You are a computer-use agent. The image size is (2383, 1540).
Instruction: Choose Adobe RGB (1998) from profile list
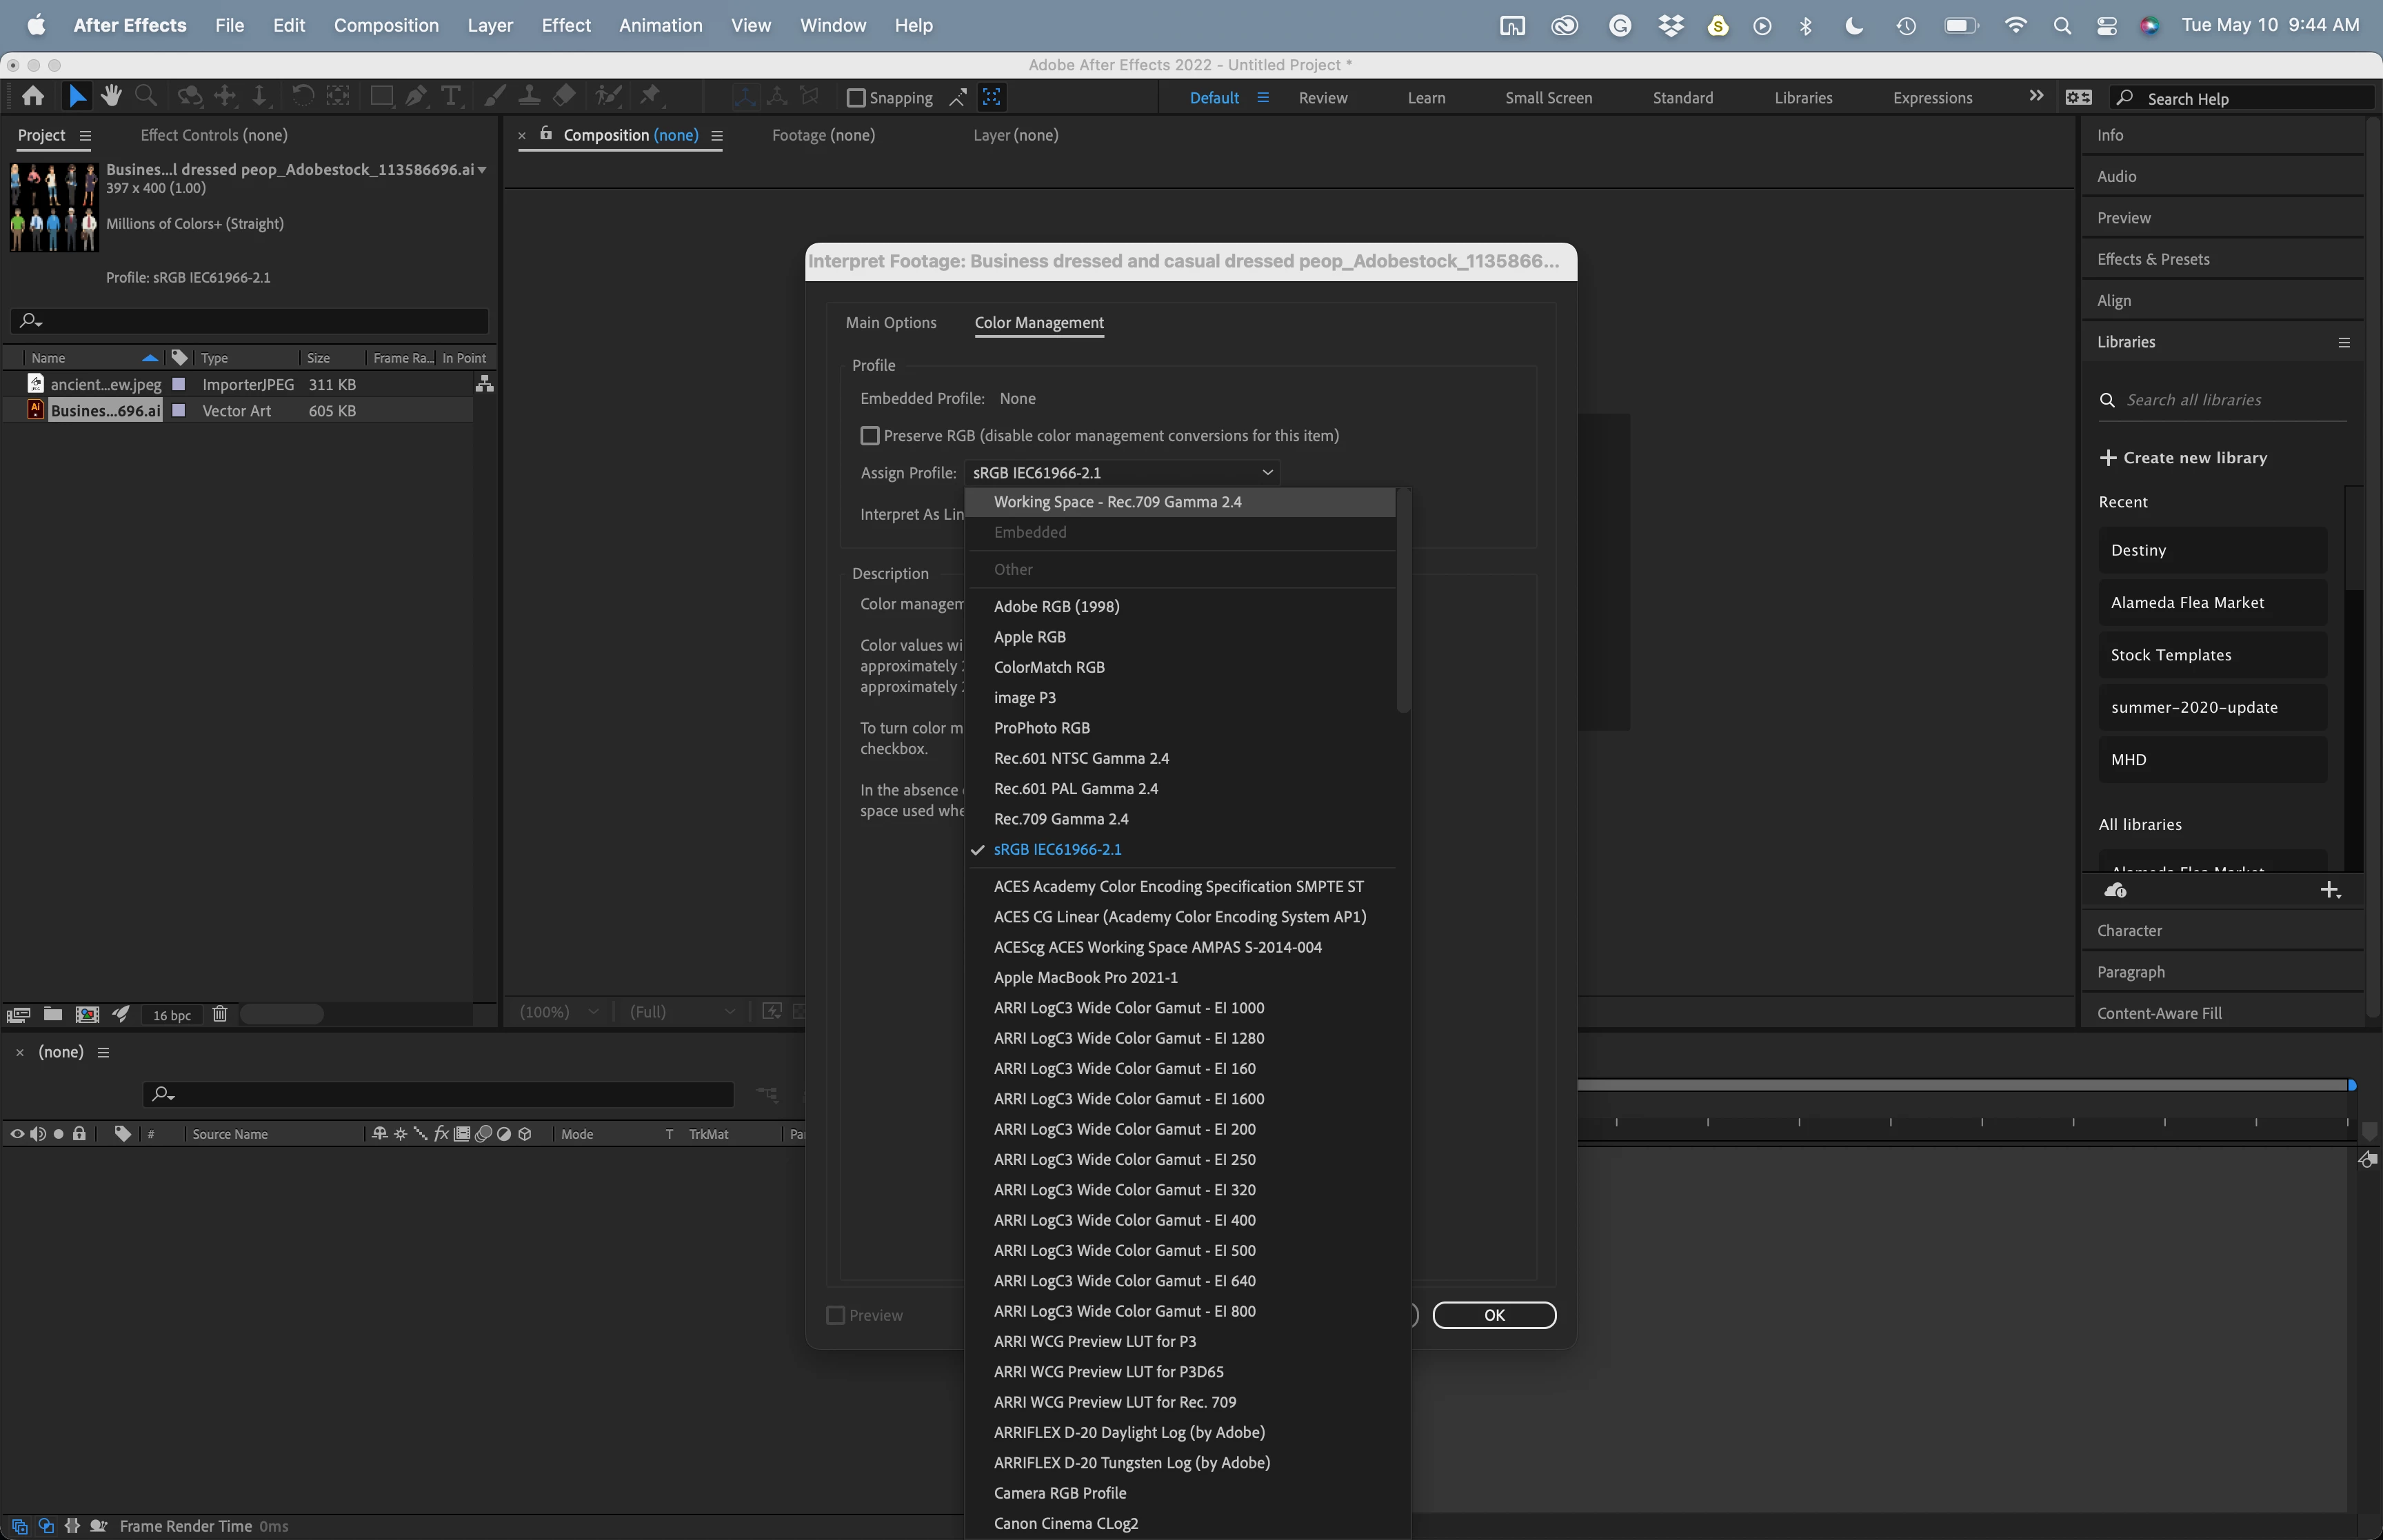[1056, 606]
